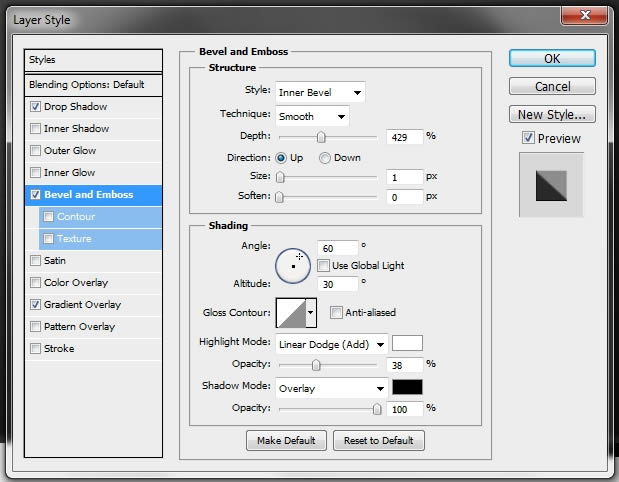Click the New Style... button

click(x=552, y=114)
